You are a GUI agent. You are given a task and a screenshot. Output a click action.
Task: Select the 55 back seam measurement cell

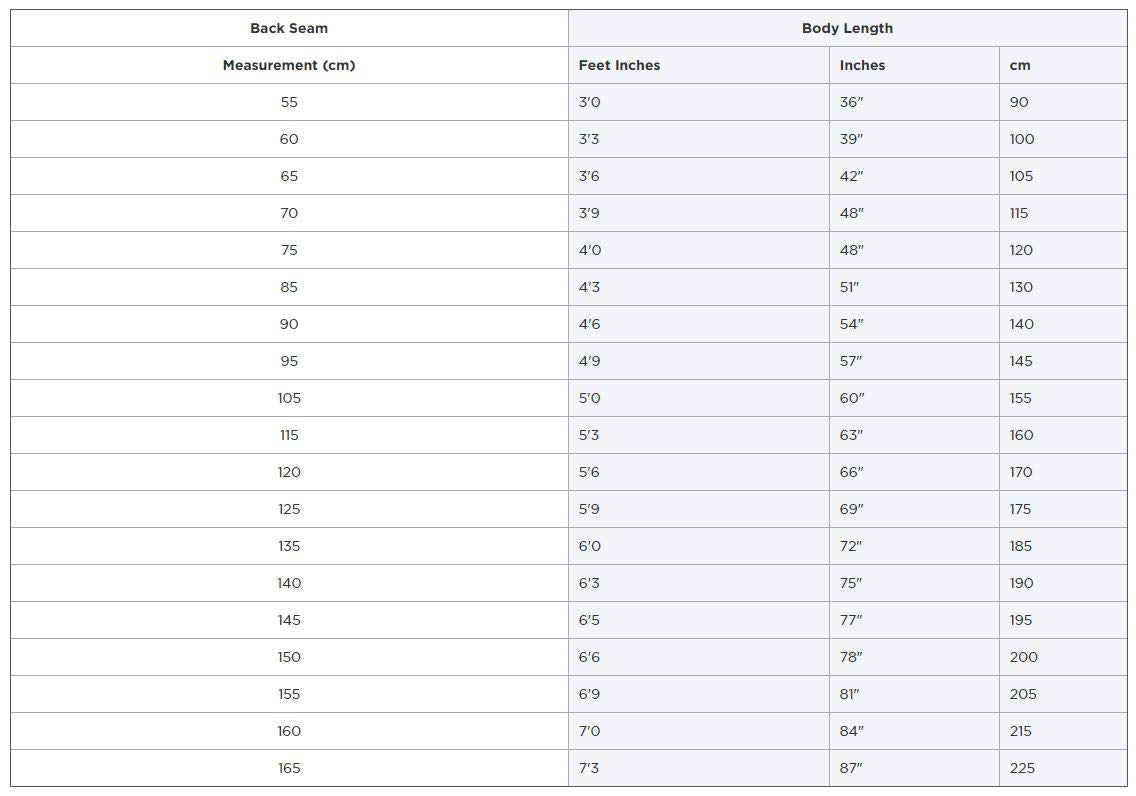coord(289,102)
